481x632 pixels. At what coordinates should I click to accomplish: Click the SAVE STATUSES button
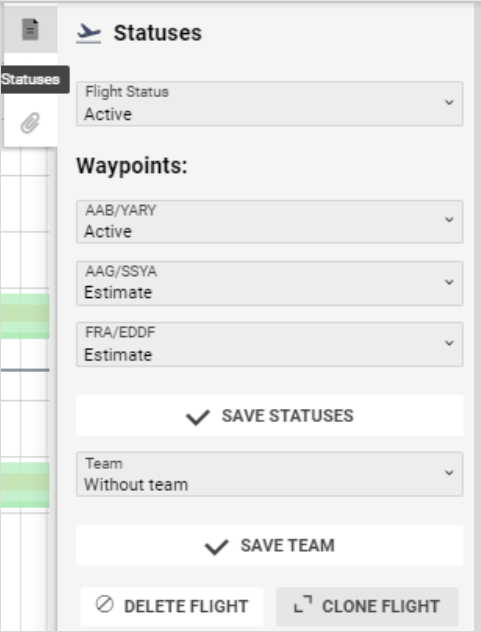click(270, 416)
